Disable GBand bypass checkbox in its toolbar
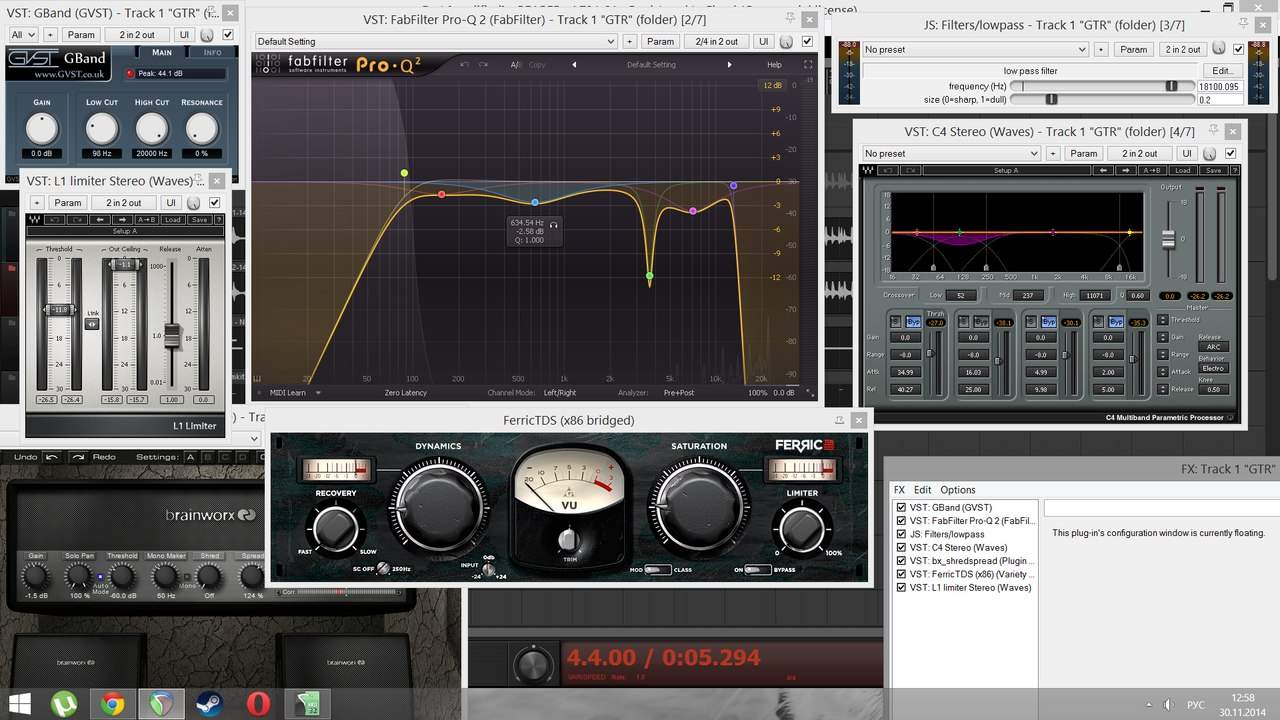The image size is (1280, 720). coord(228,35)
